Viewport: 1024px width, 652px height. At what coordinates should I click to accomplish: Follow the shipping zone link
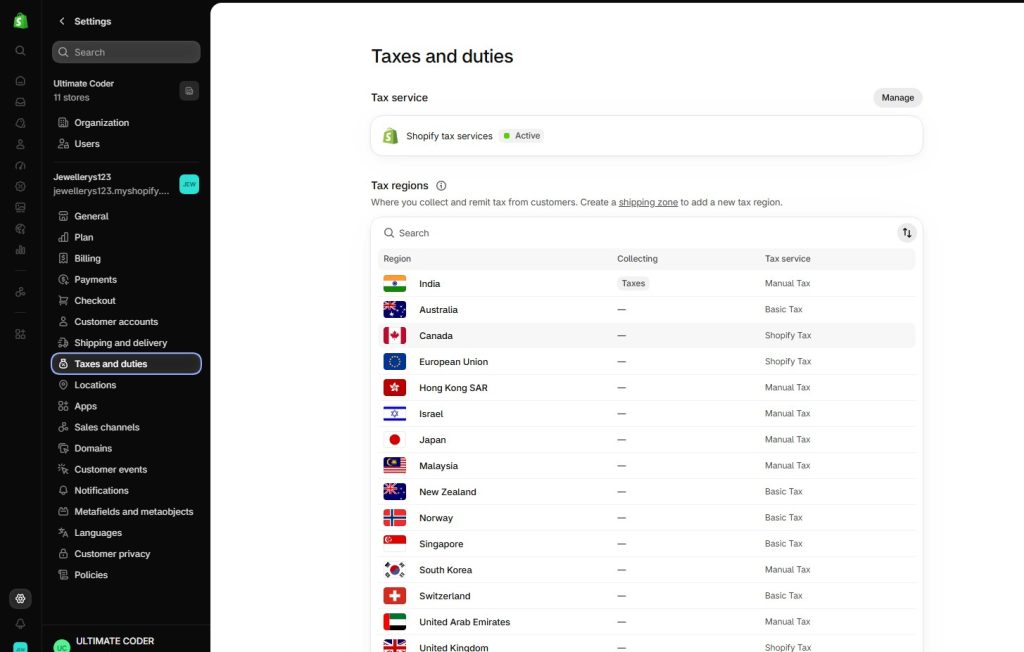[x=648, y=203]
